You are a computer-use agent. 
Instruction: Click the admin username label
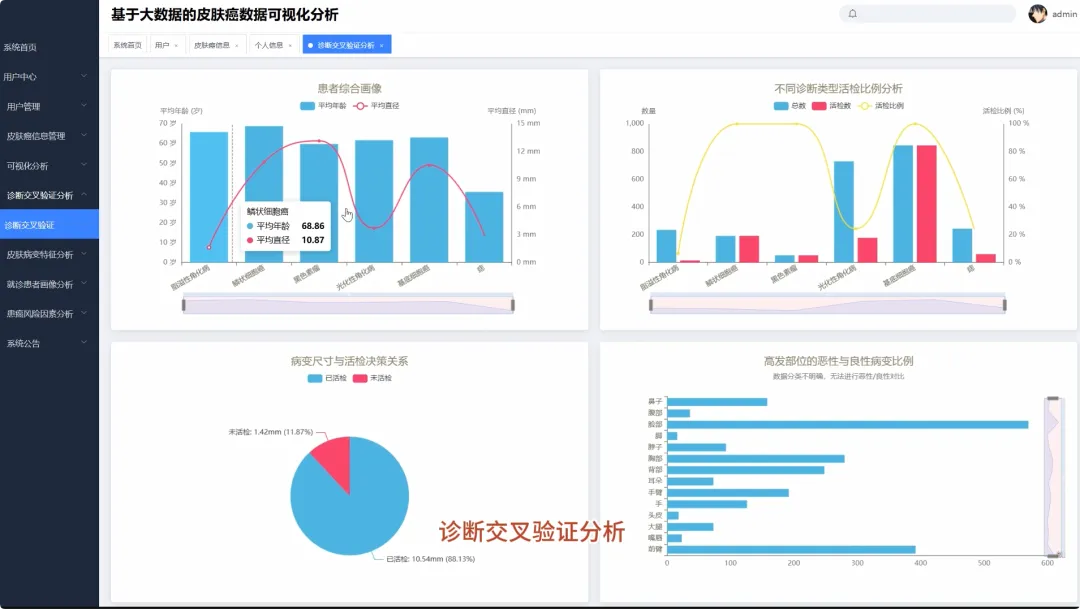(1064, 14)
